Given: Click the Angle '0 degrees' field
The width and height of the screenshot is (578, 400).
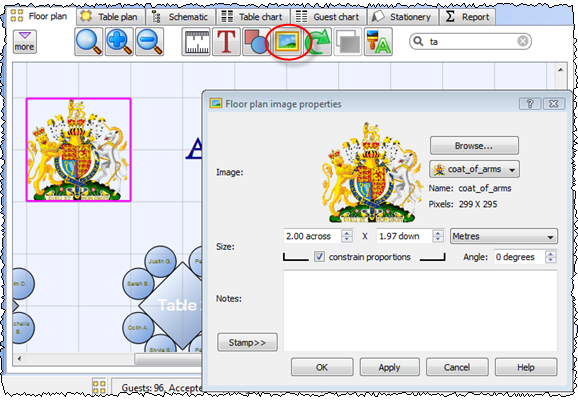Looking at the screenshot, I should [520, 257].
